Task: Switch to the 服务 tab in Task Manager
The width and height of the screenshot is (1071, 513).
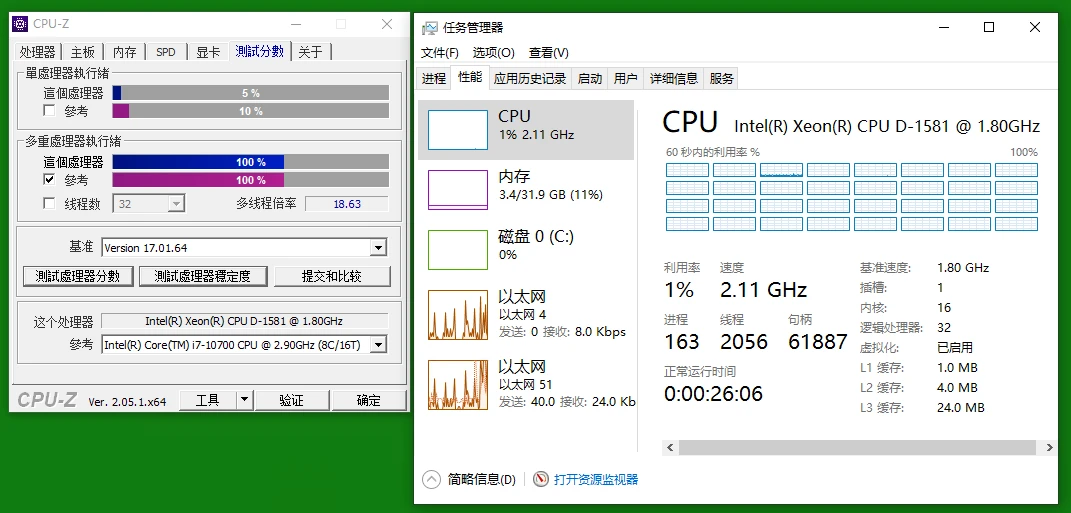Action: [x=721, y=79]
